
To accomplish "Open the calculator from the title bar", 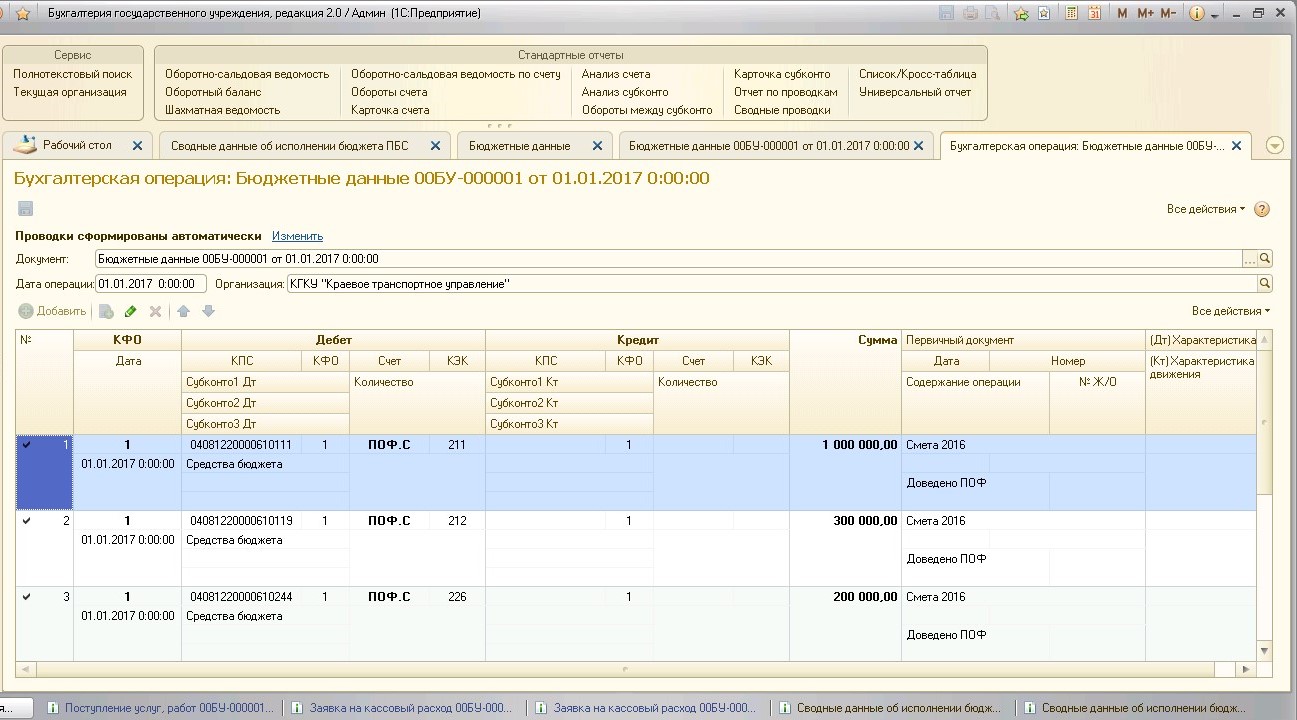I will [x=1072, y=13].
